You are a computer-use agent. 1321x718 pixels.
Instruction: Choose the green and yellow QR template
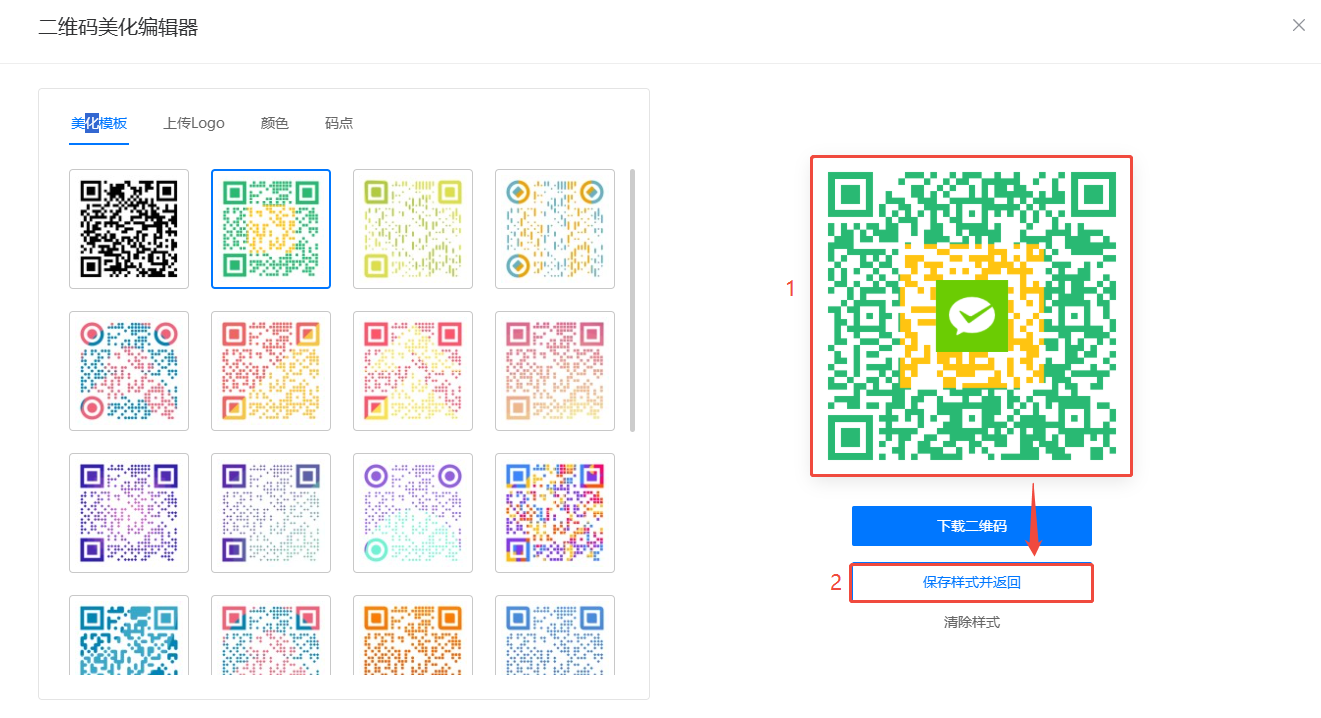[271, 229]
